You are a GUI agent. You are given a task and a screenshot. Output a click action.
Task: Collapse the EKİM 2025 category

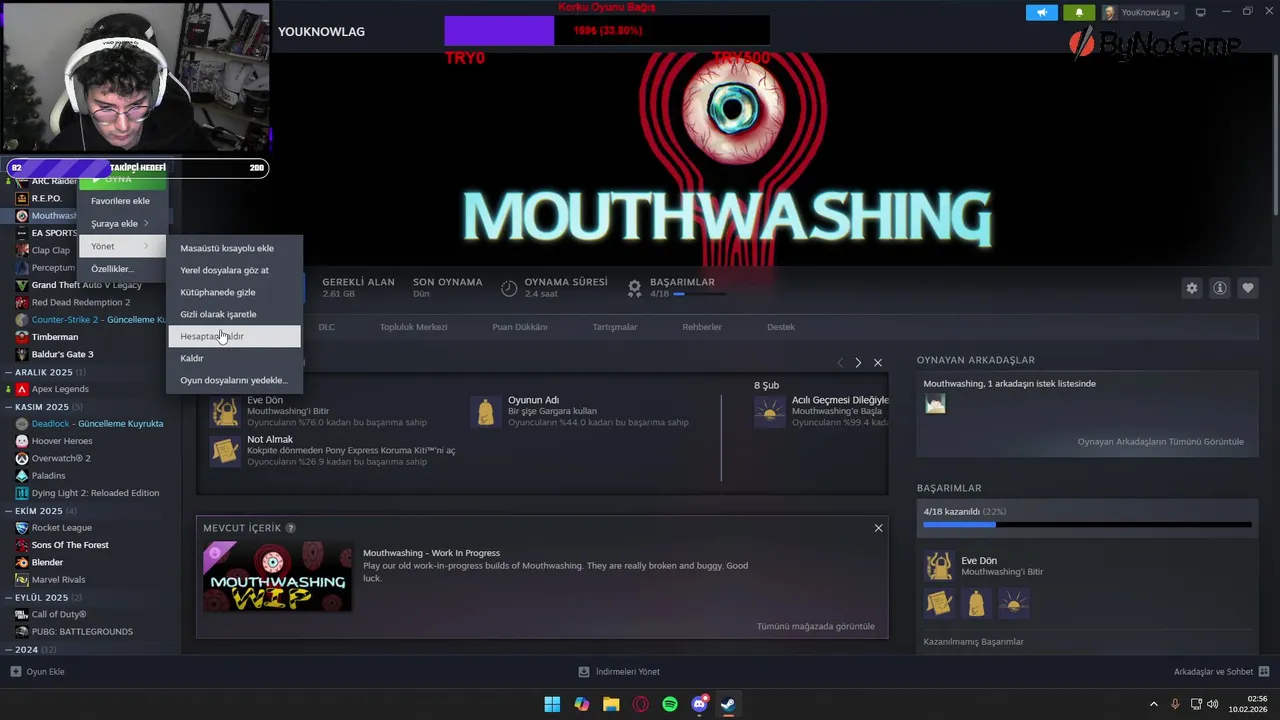click(9, 511)
